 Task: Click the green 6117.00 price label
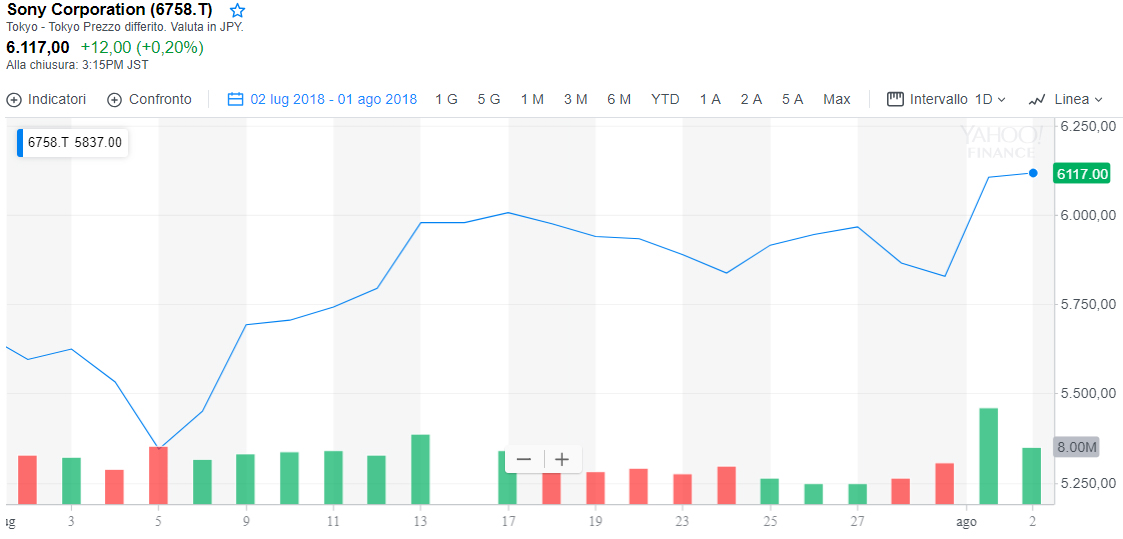[x=1083, y=173]
